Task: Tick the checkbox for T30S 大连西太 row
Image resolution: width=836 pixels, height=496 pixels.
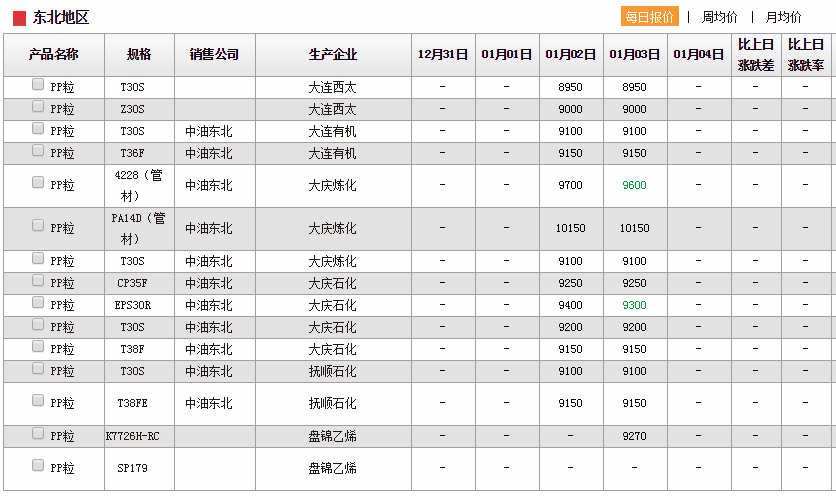Action: coord(38,84)
